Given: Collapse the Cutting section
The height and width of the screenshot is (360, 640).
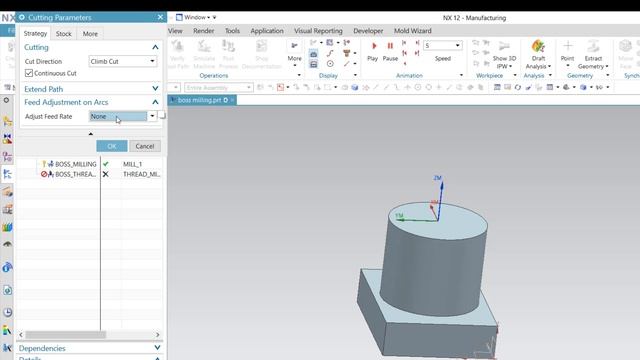Looking at the screenshot, I should click(x=155, y=47).
